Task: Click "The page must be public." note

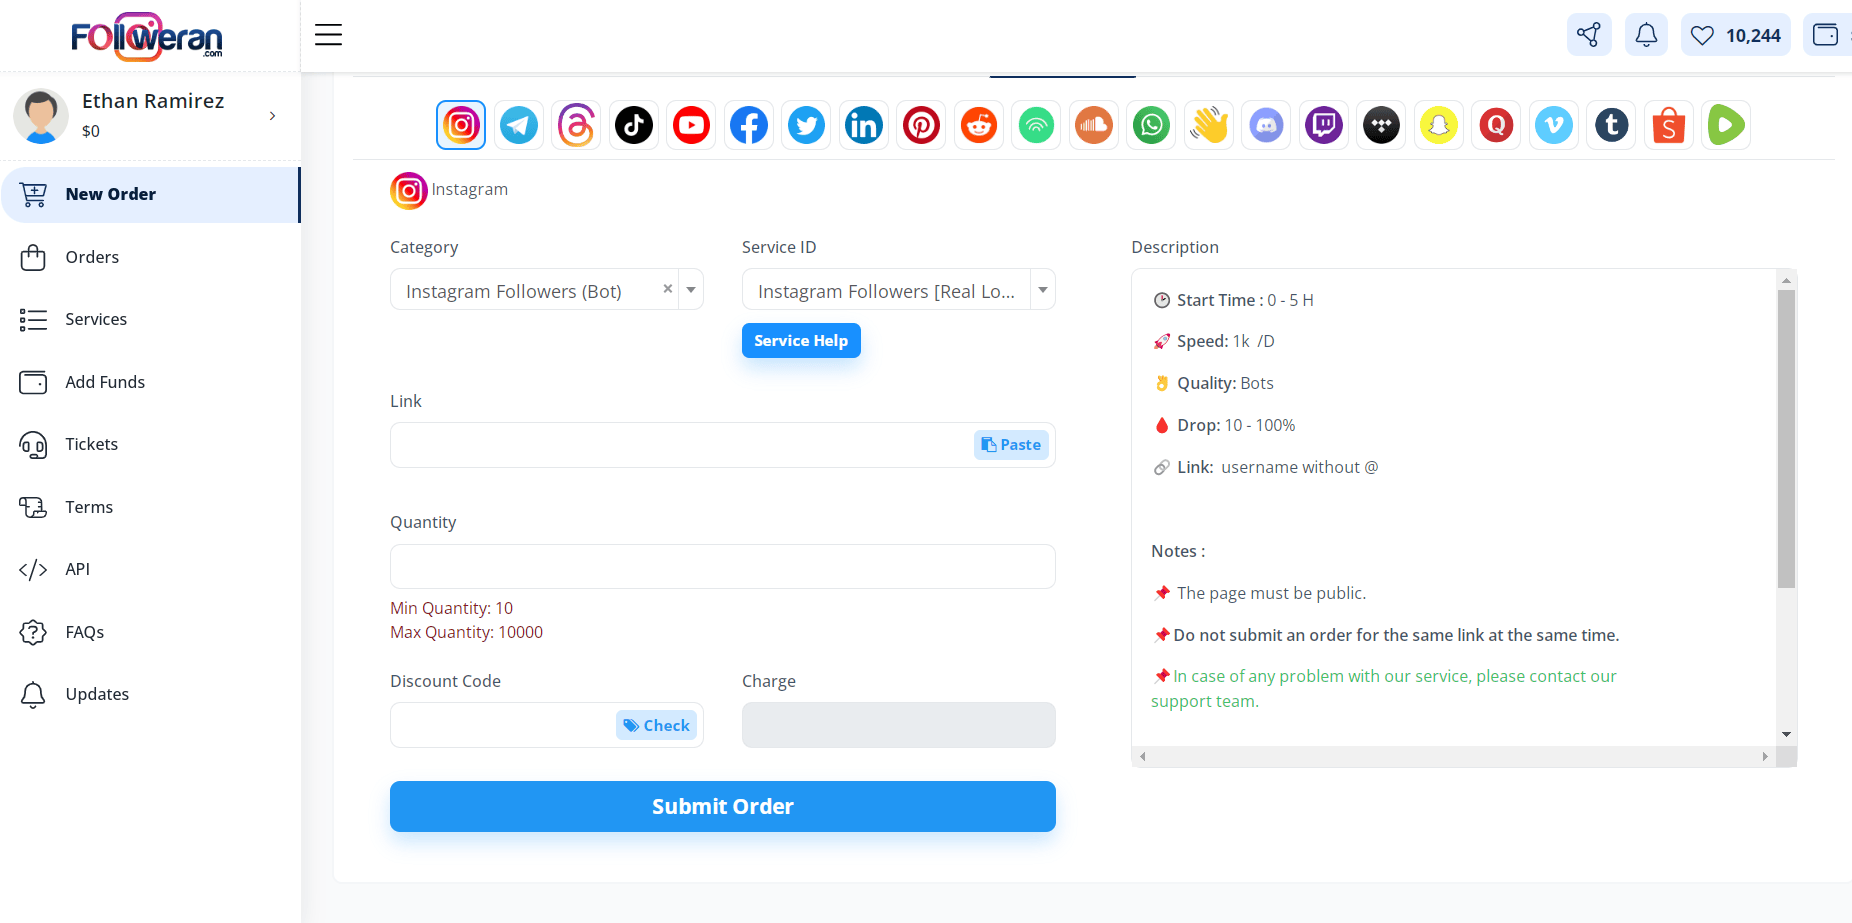Action: coord(1260,593)
